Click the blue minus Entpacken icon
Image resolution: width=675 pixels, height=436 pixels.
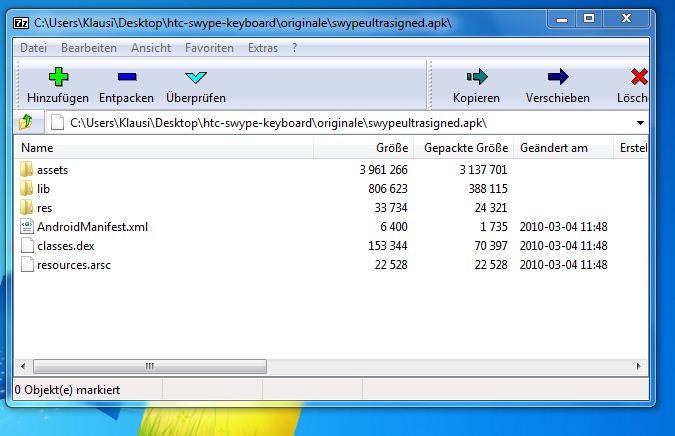pyautogui.click(x=127, y=77)
